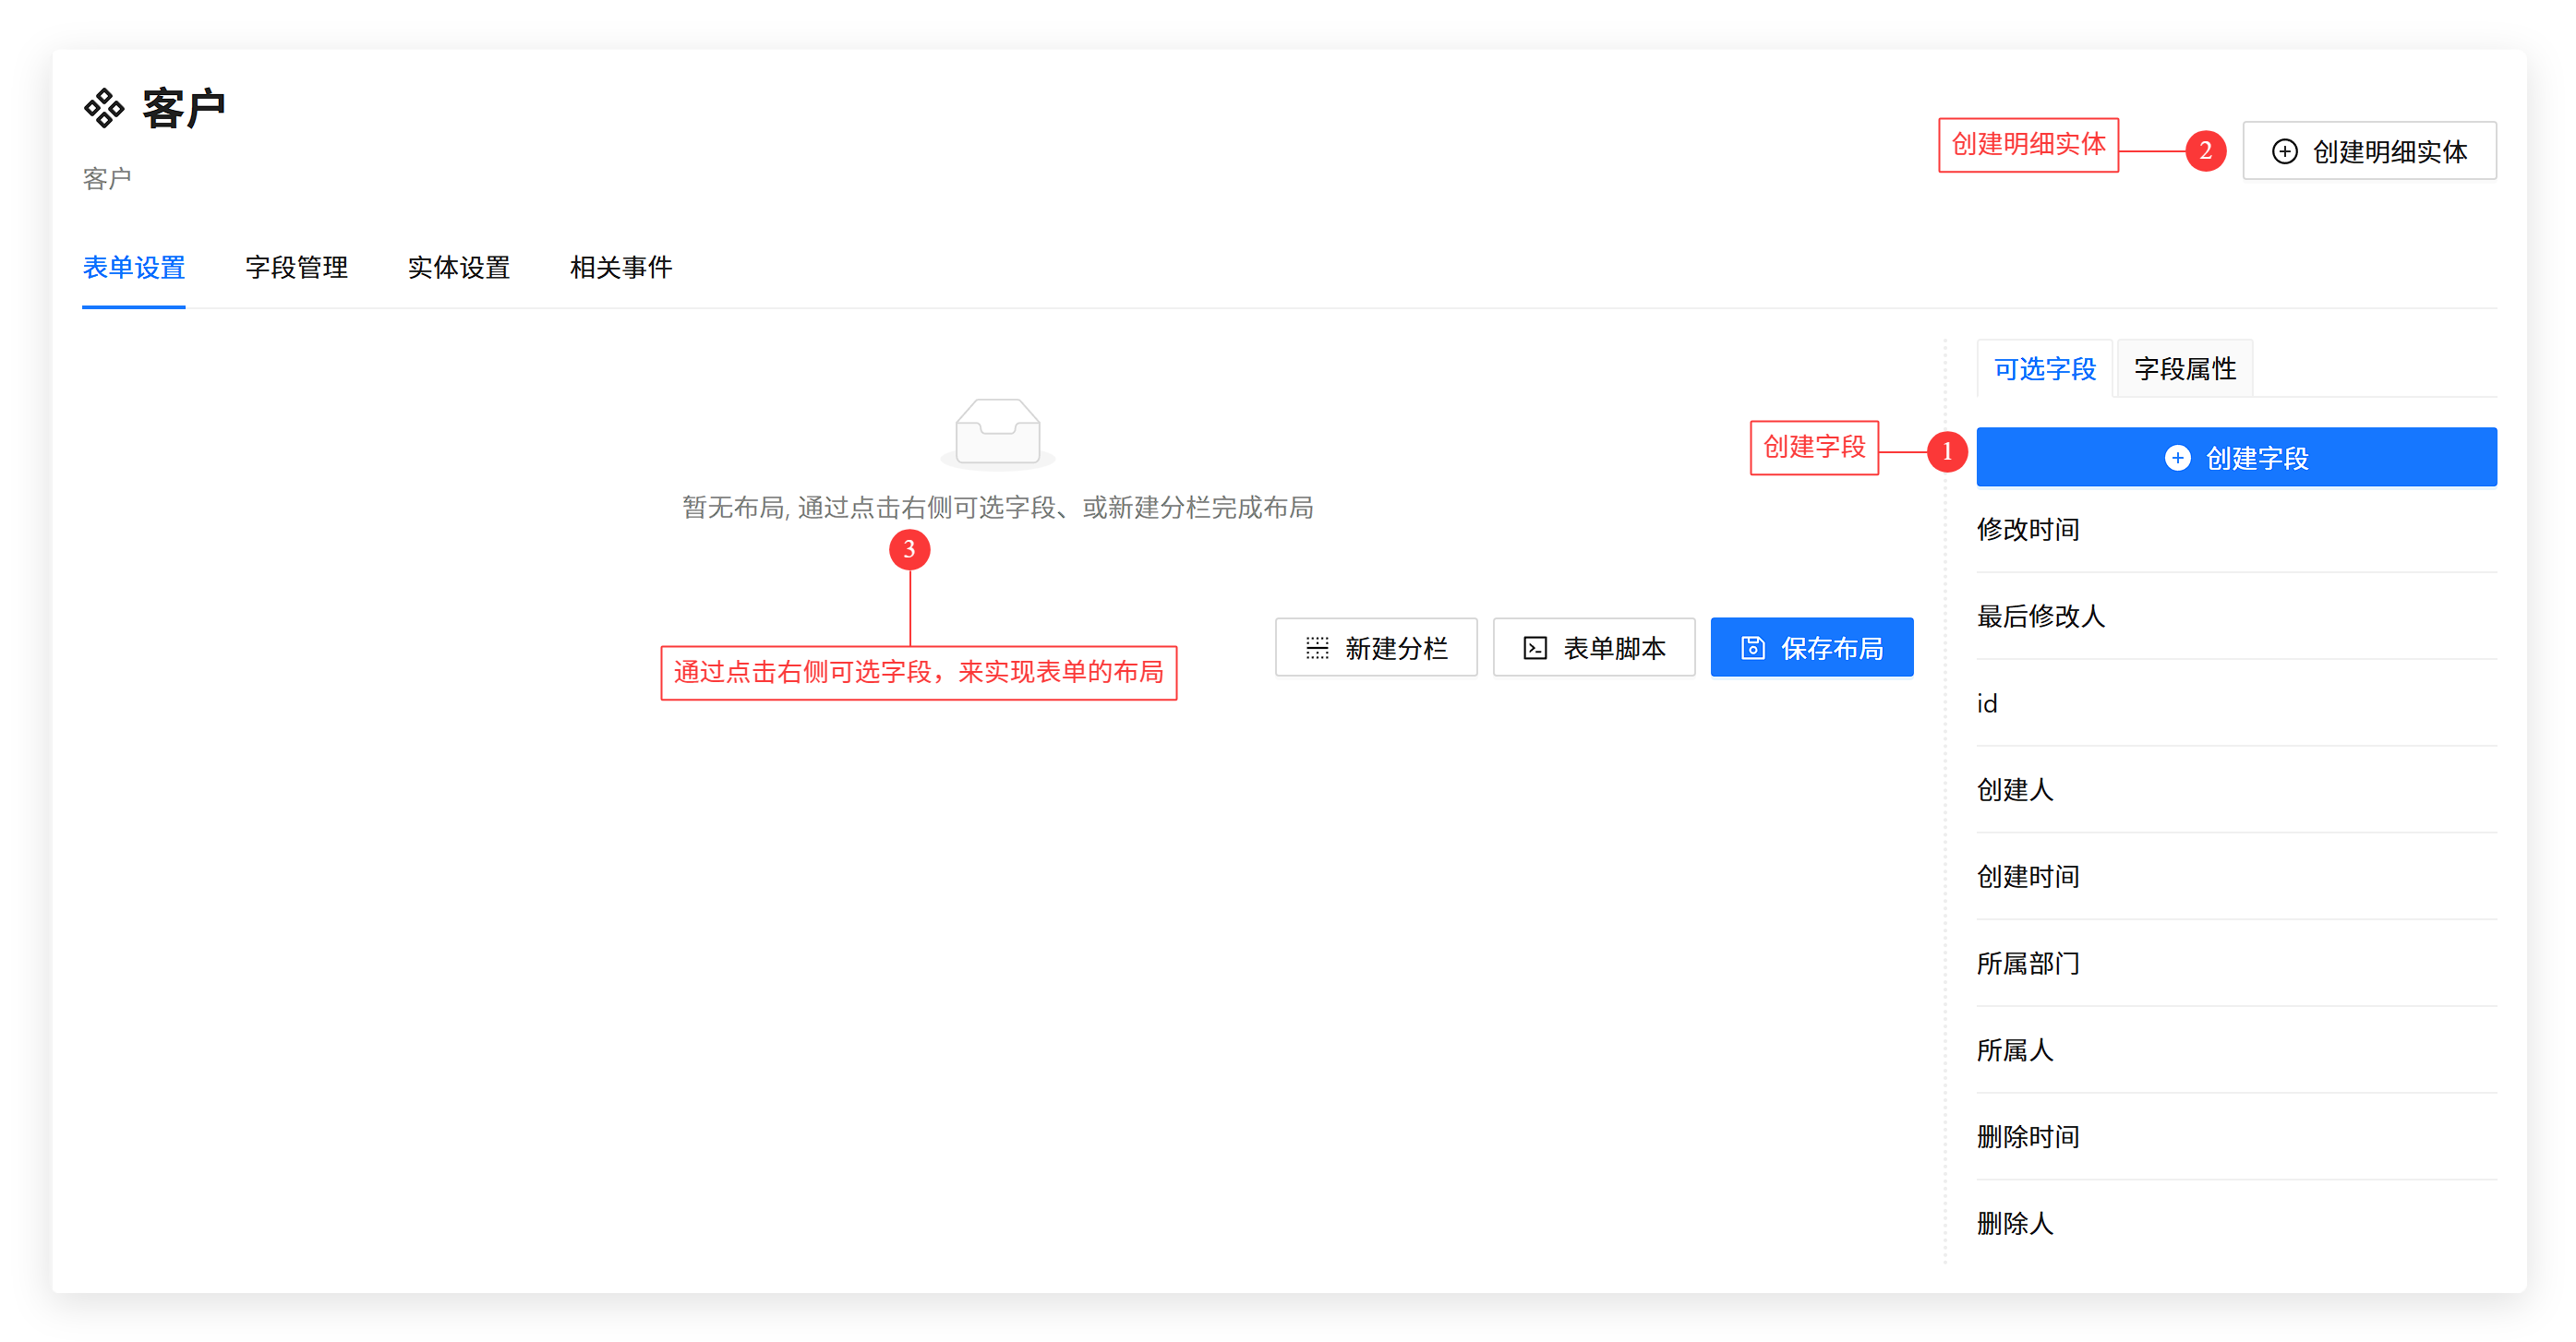Click the entity logo icon beside 客户
The image size is (2576, 1342).
104,108
